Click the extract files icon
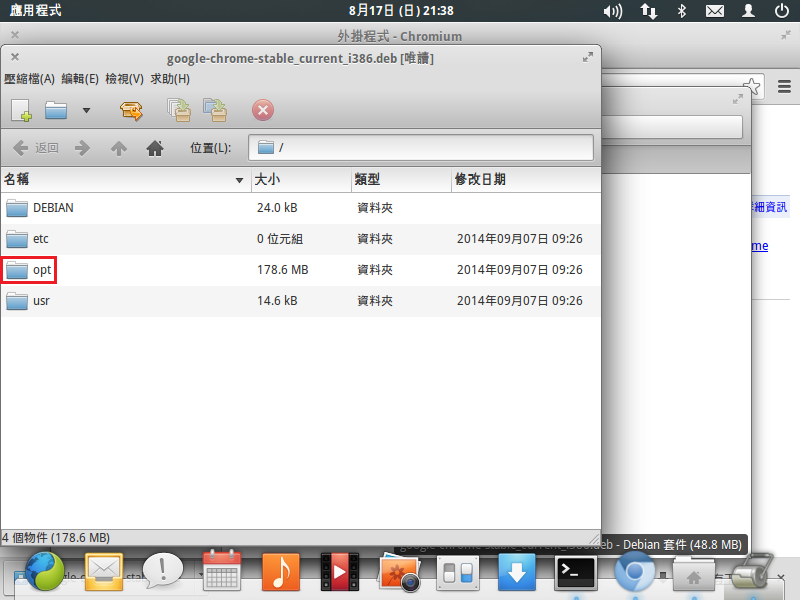The height and width of the screenshot is (600, 800). (131, 110)
